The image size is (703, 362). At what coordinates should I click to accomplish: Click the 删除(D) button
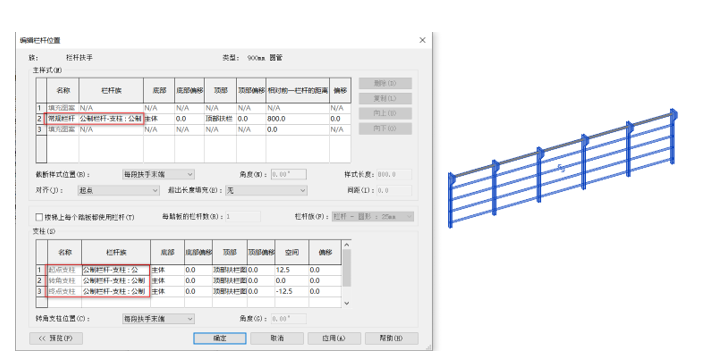pyautogui.click(x=385, y=83)
